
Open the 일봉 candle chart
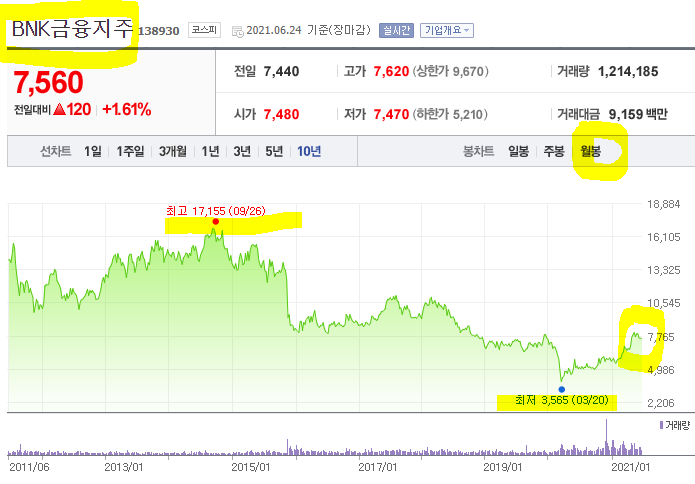coord(519,152)
